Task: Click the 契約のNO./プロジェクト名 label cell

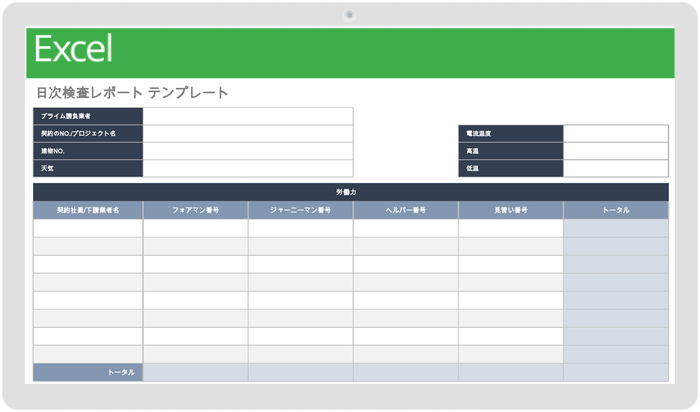Action: (88, 133)
